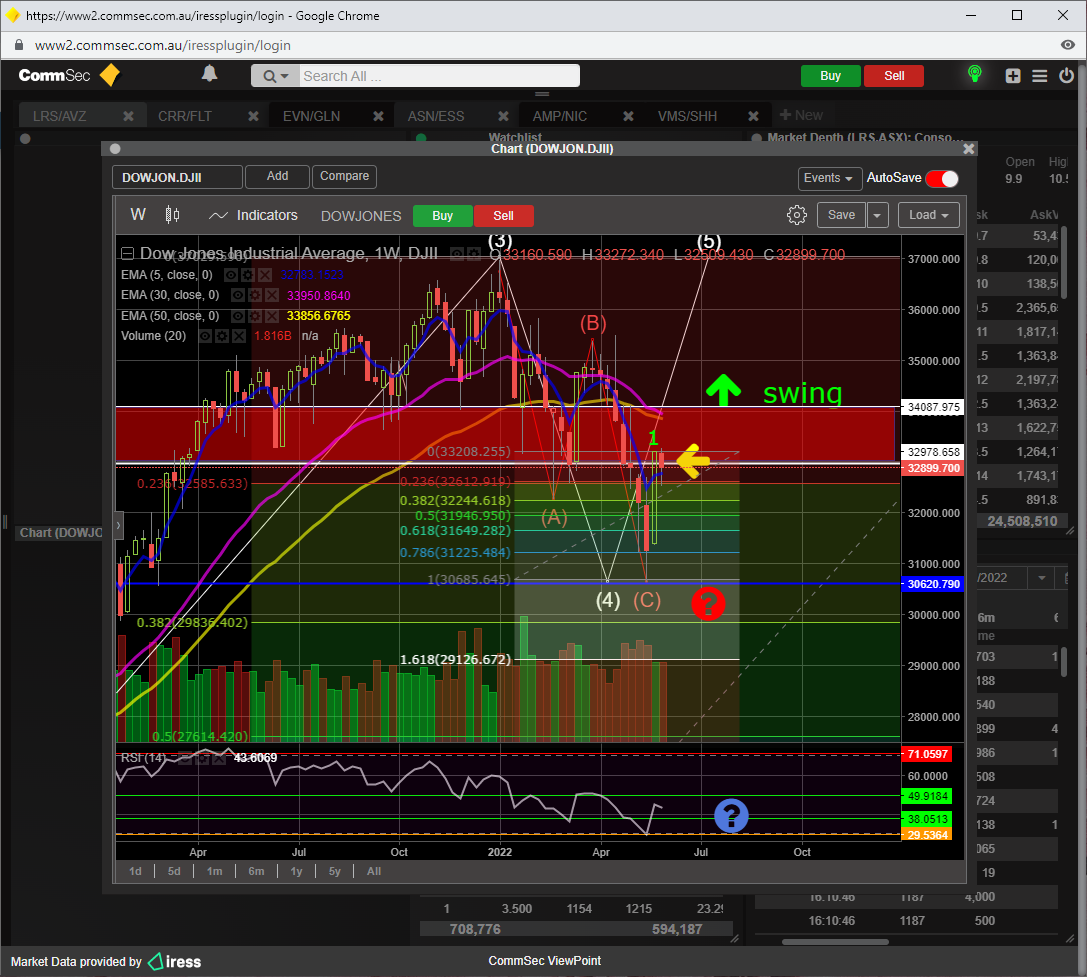Click the Compare button

click(344, 176)
